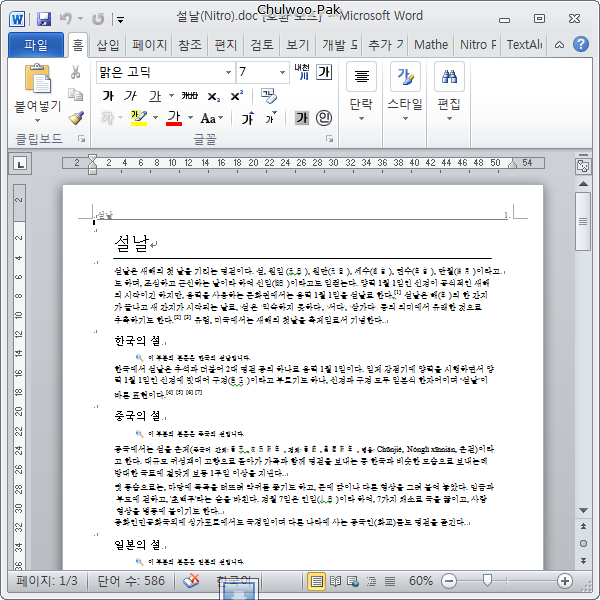Toggle underline 가 formatting

pos(155,96)
